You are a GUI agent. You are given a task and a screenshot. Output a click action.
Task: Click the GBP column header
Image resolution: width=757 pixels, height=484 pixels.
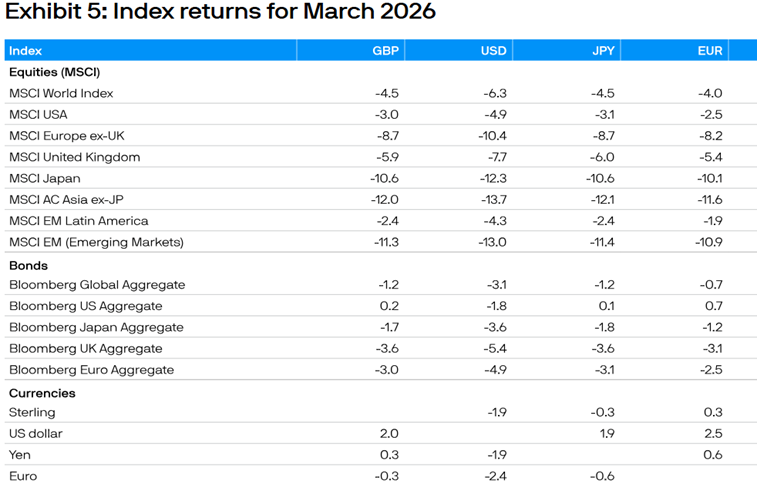pos(386,50)
